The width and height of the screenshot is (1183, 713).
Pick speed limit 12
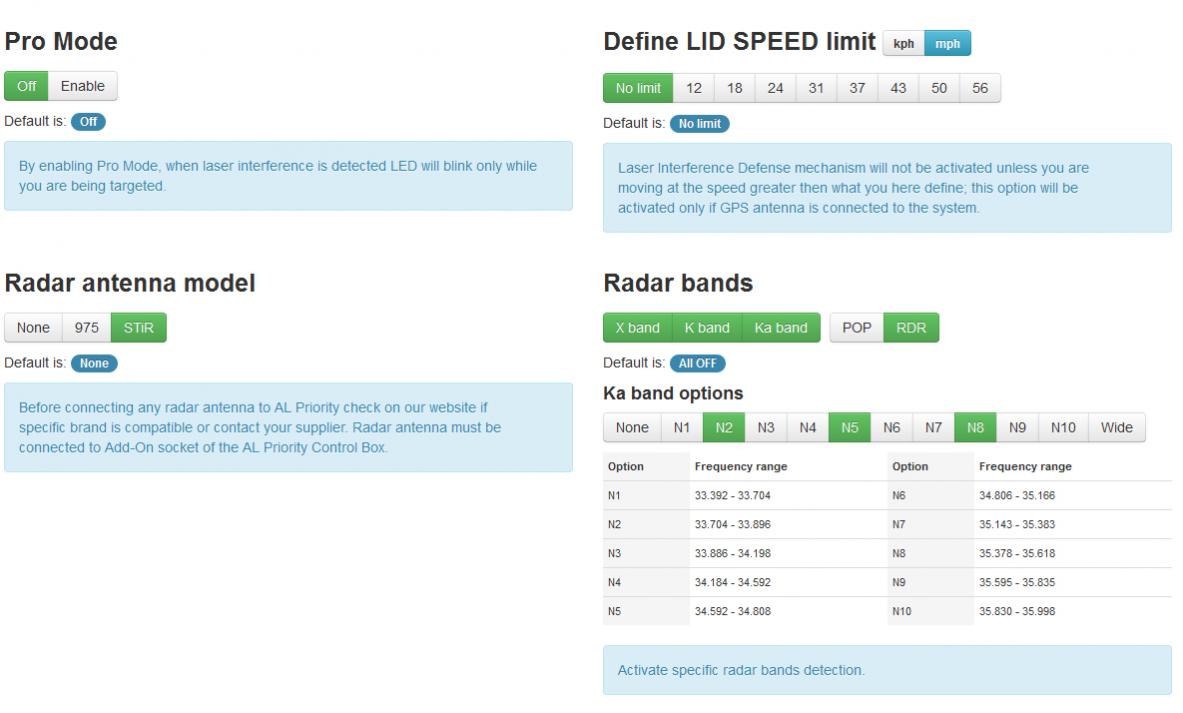(693, 88)
